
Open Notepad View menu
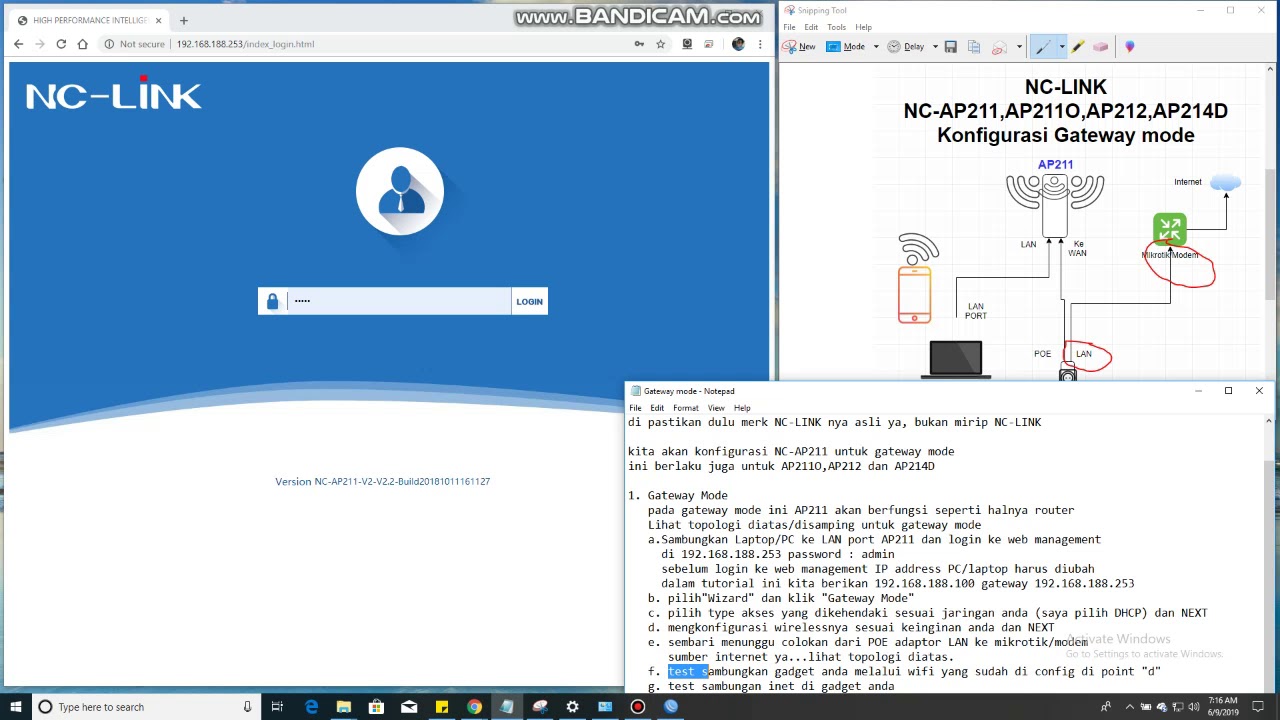[716, 408]
